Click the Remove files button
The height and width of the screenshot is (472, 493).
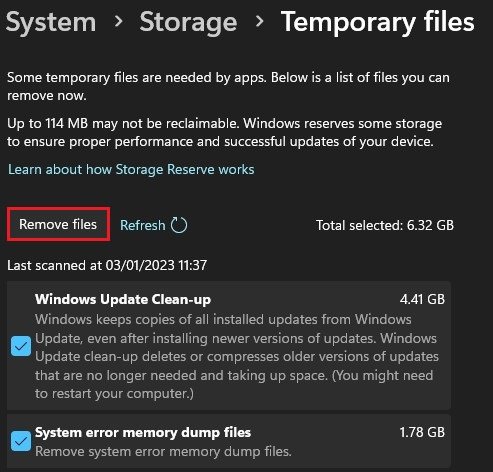click(58, 224)
